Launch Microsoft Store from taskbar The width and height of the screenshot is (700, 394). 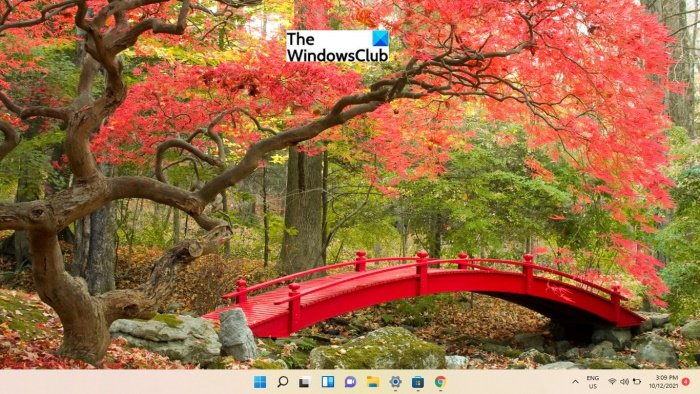coord(418,382)
